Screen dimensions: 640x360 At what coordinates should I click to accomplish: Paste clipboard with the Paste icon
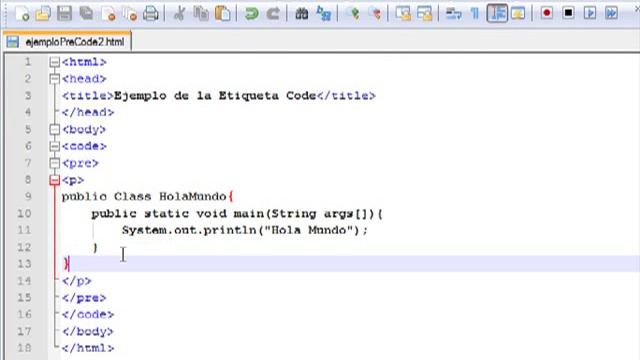click(222, 13)
